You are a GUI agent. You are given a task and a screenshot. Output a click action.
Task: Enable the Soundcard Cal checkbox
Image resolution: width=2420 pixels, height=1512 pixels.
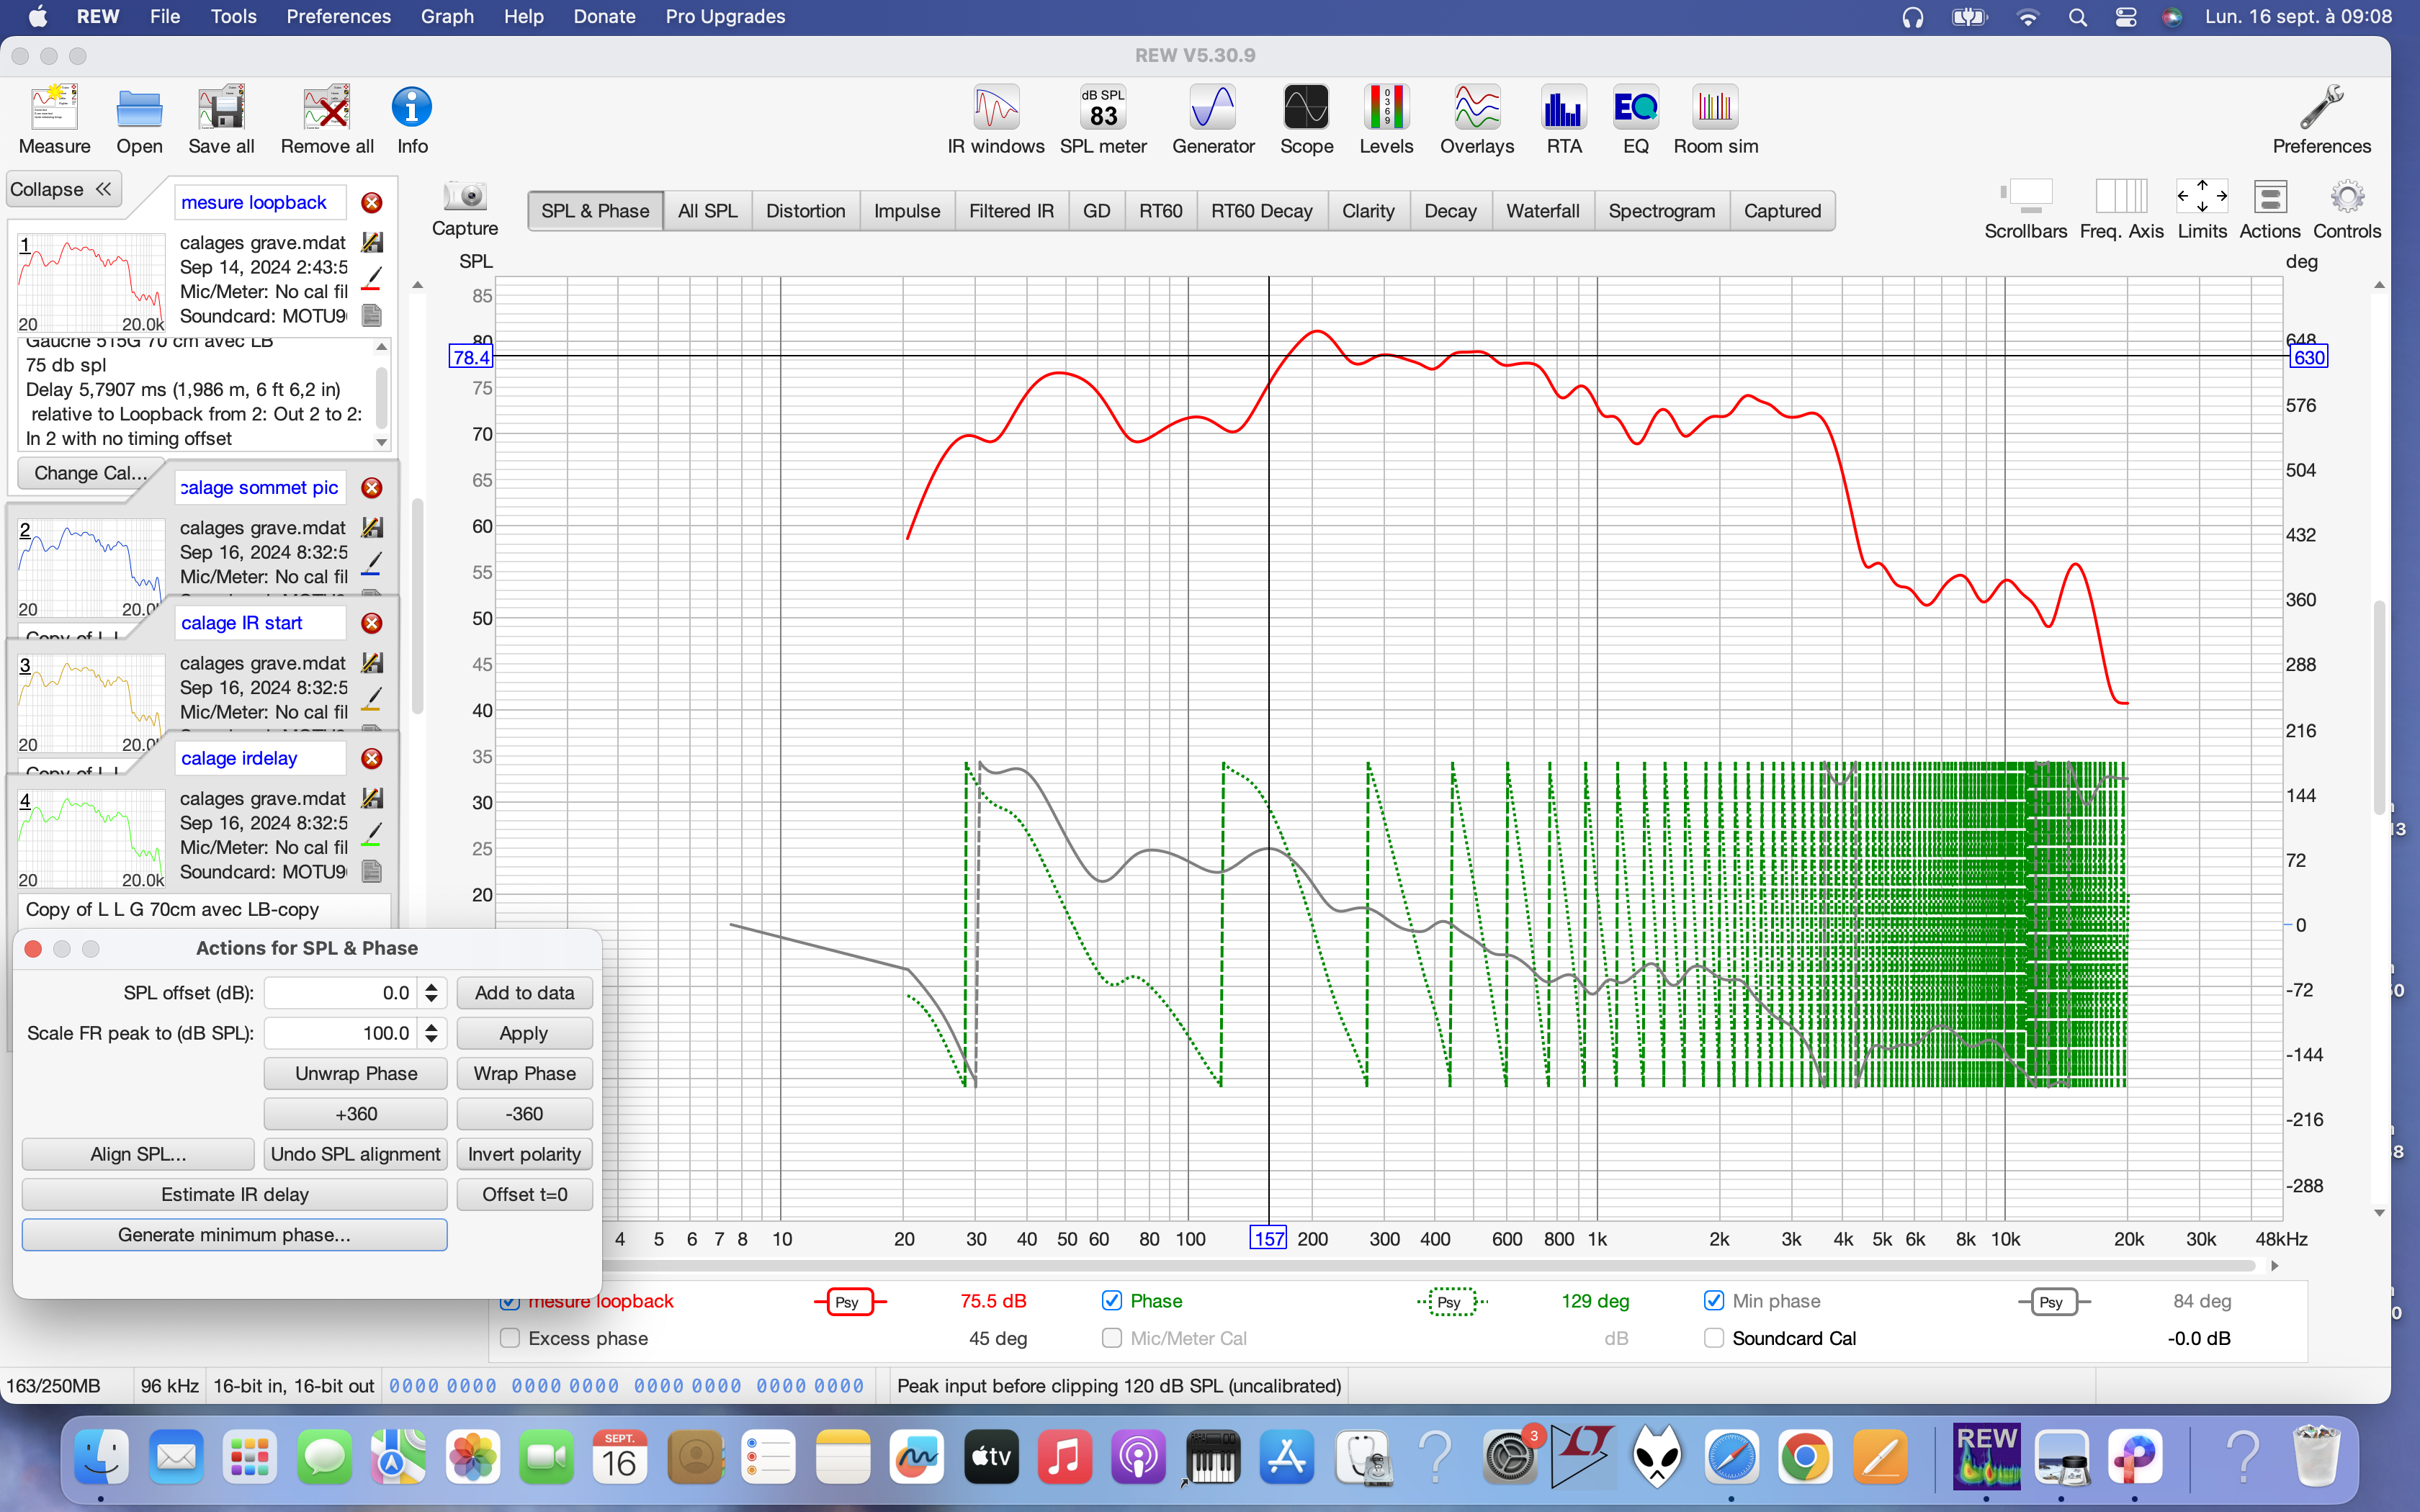pyautogui.click(x=1713, y=1338)
